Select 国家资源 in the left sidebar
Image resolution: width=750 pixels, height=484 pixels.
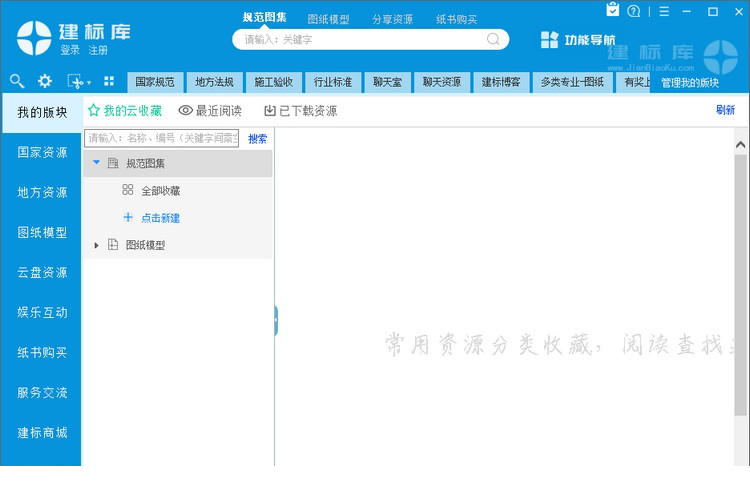(x=42, y=153)
